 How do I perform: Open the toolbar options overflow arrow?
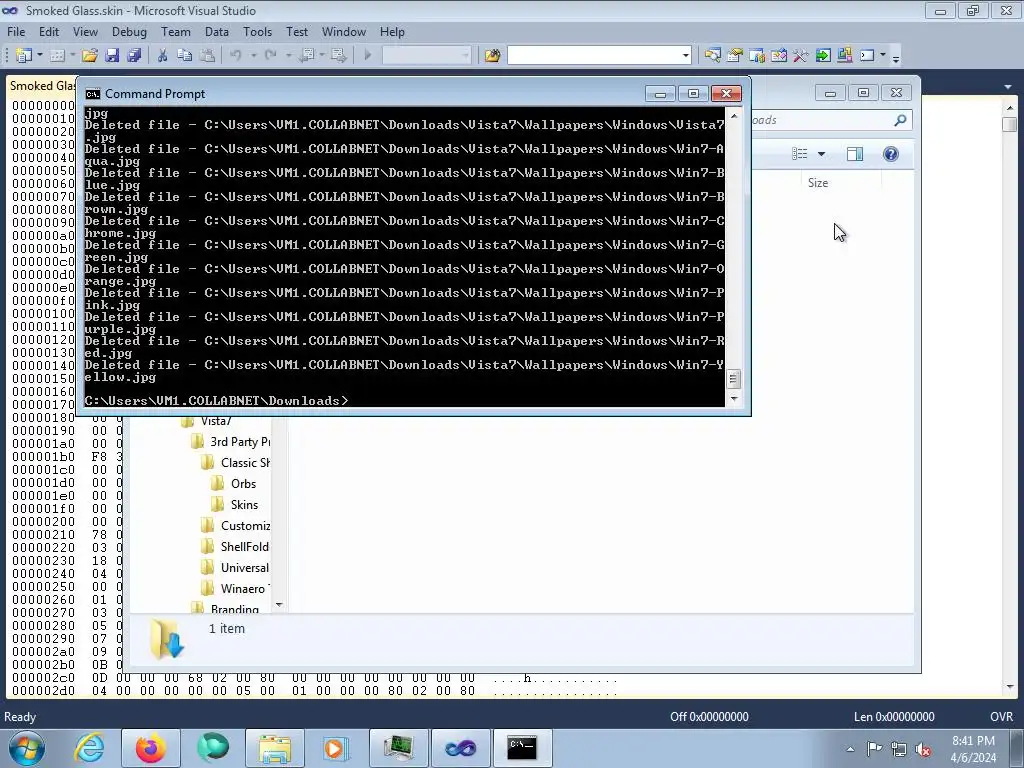pos(896,57)
